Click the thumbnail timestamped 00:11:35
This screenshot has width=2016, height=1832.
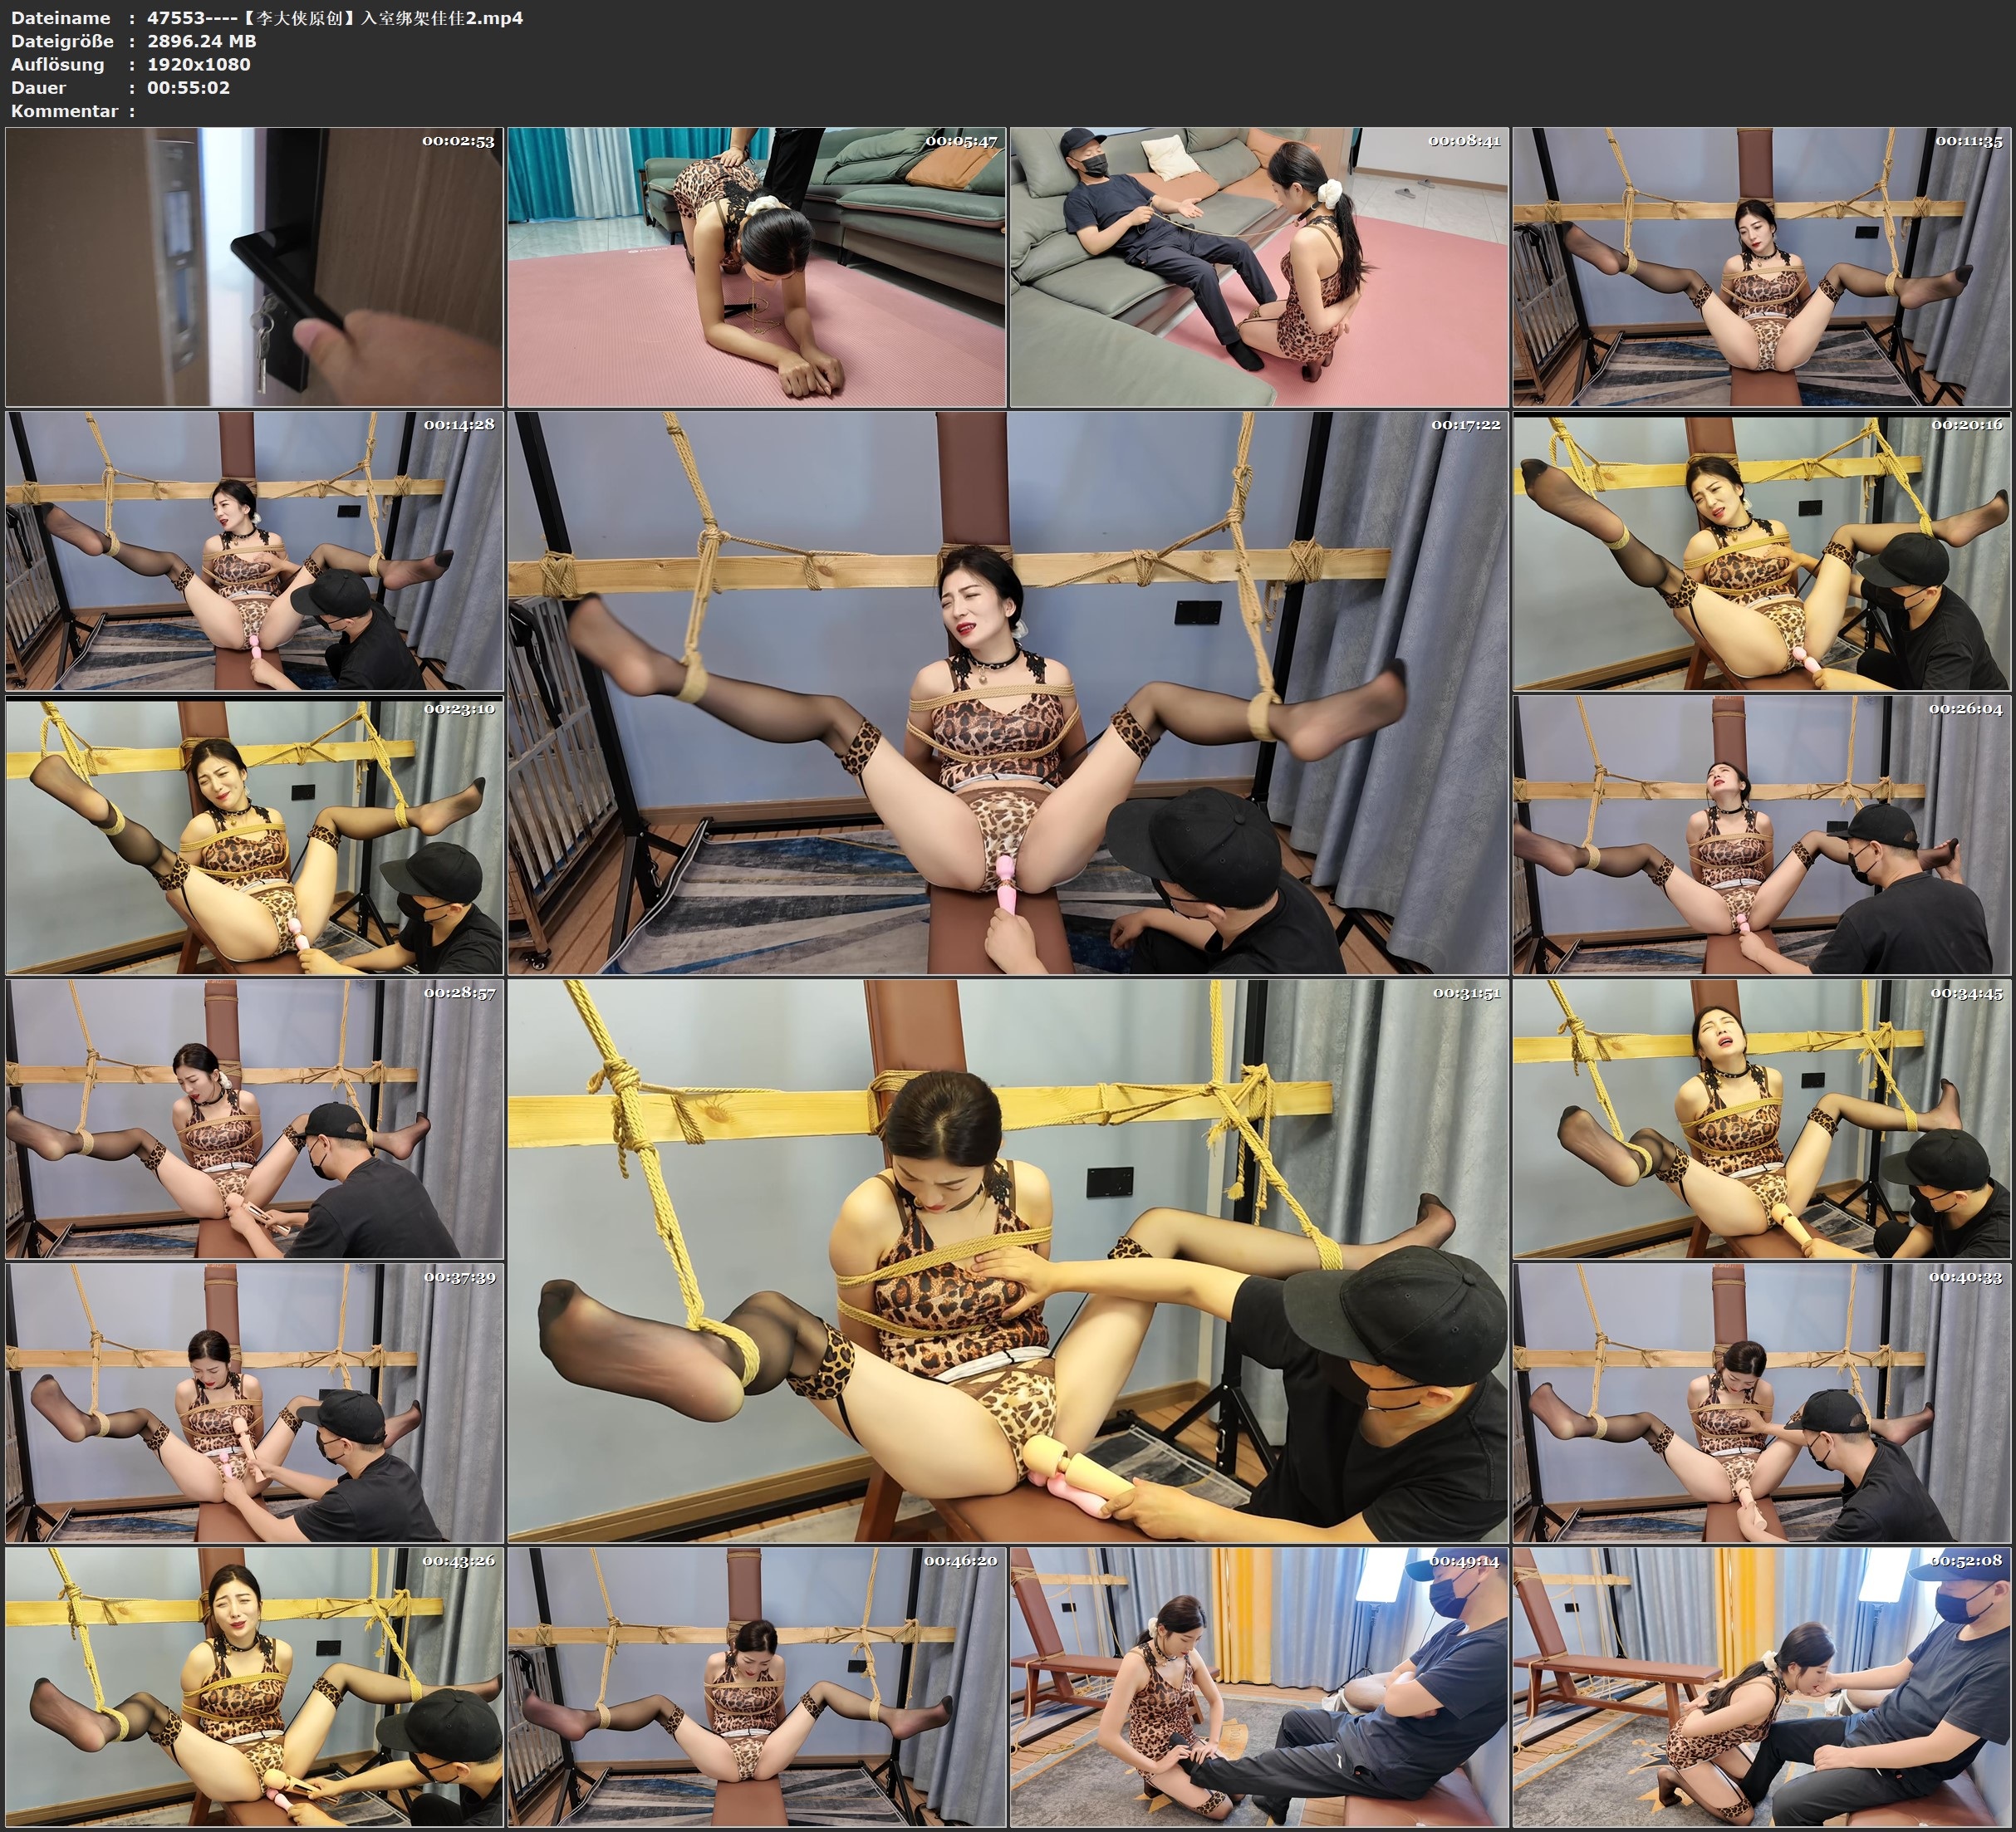[1761, 267]
